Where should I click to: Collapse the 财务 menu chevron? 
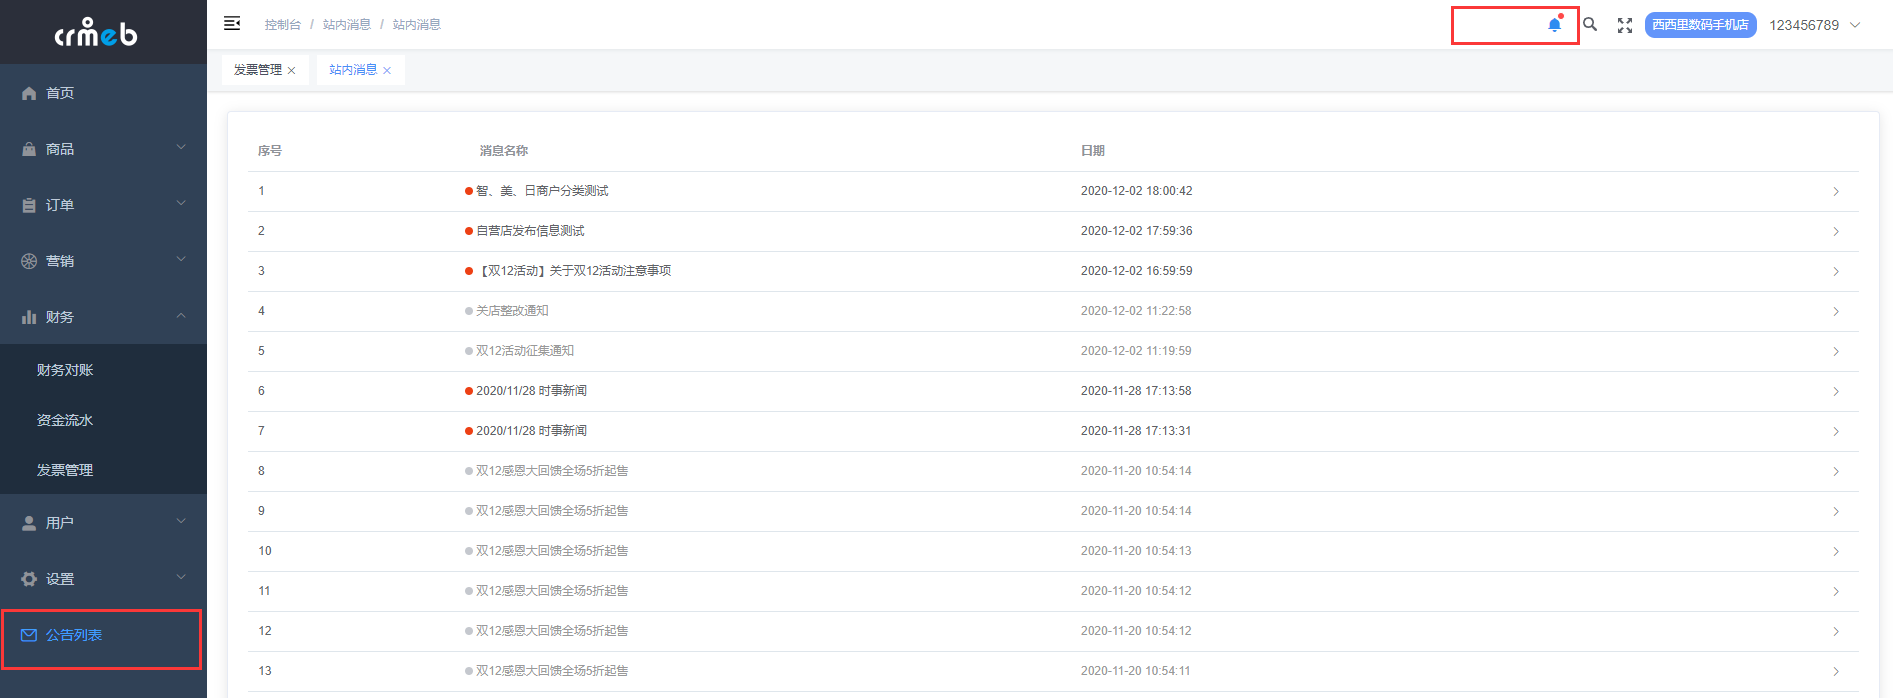click(x=181, y=316)
